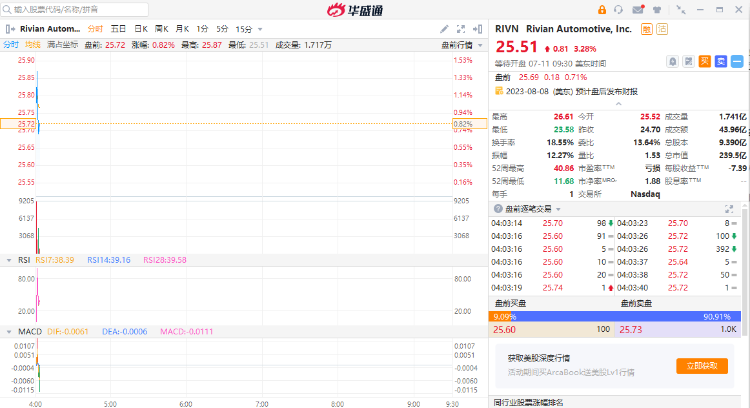The width and height of the screenshot is (750, 408).
Task: Click the compact window shrink arrows icon
Action: pos(681,10)
